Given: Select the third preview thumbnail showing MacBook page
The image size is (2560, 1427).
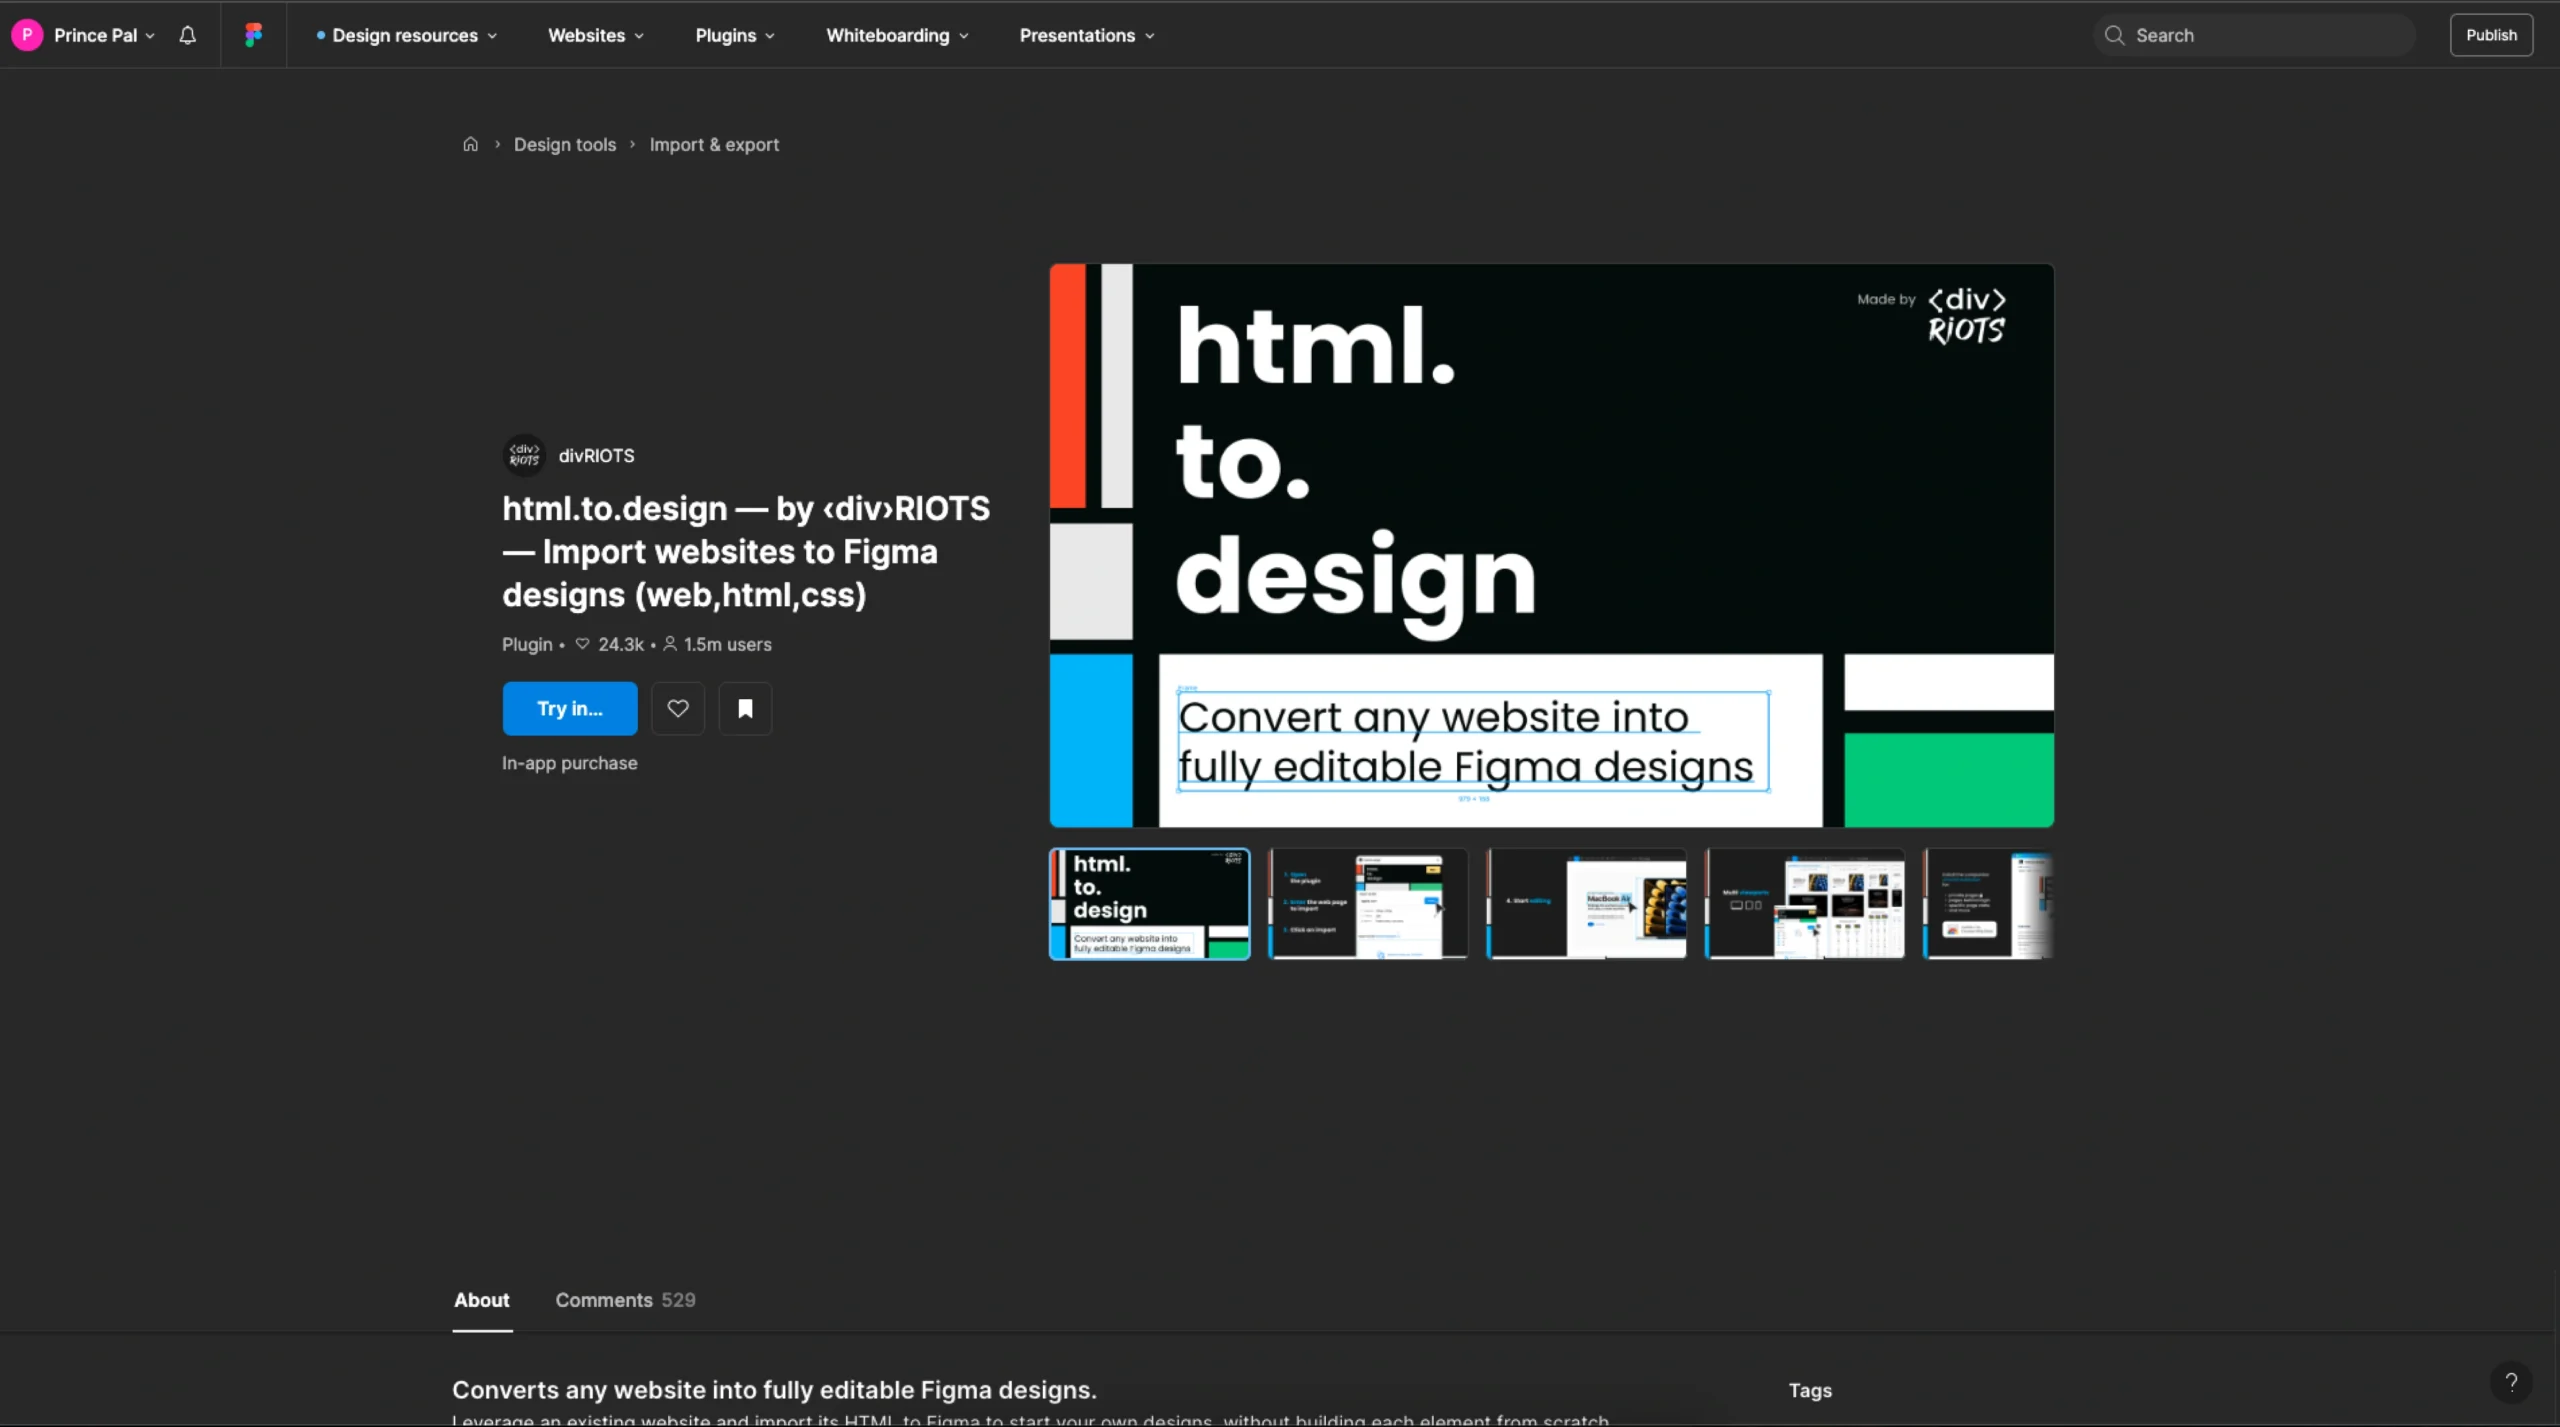Looking at the screenshot, I should [1586, 904].
